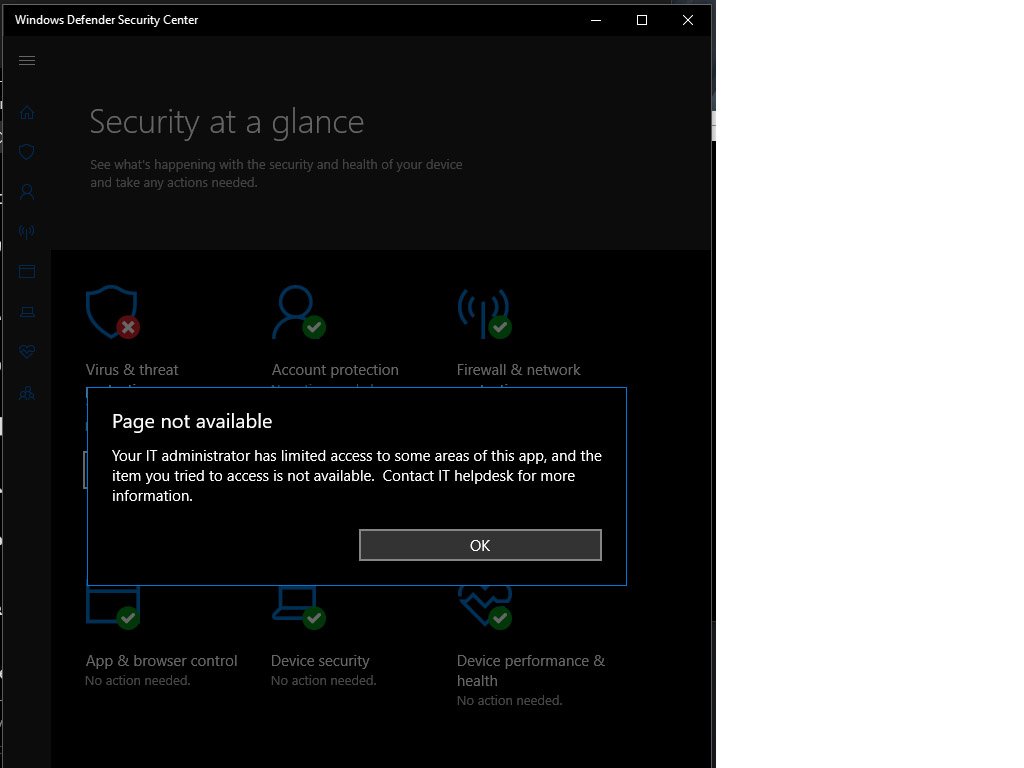
Task: Click "No action needed." under App & browser control
Action: (138, 680)
